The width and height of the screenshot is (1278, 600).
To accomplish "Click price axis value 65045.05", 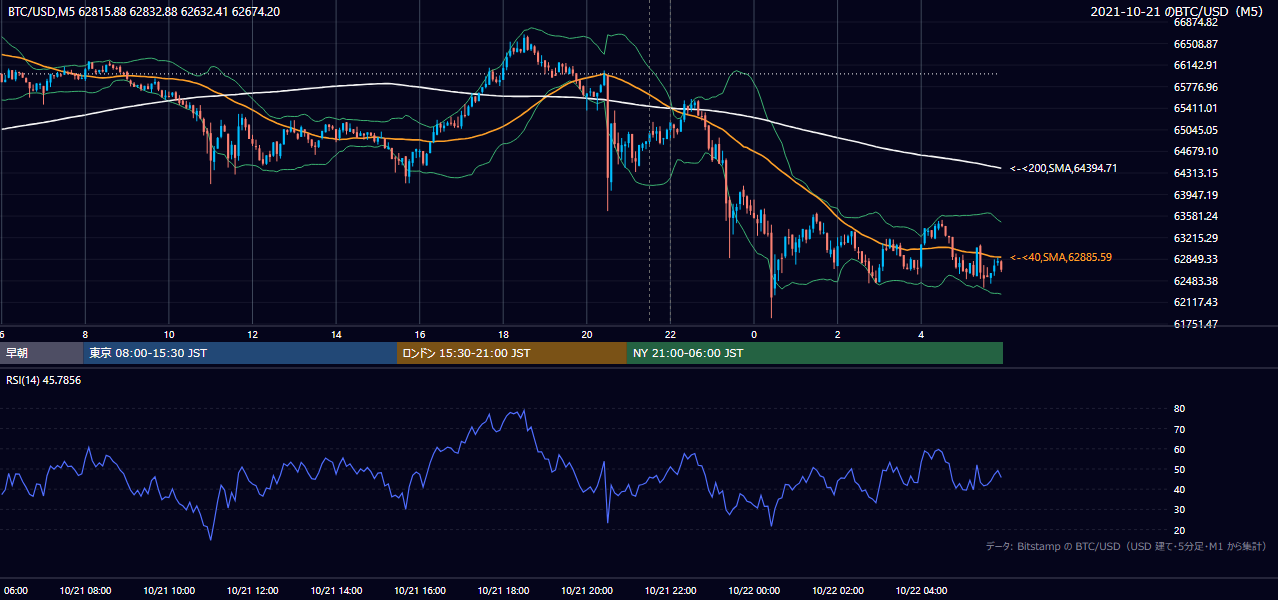I will (x=1195, y=130).
